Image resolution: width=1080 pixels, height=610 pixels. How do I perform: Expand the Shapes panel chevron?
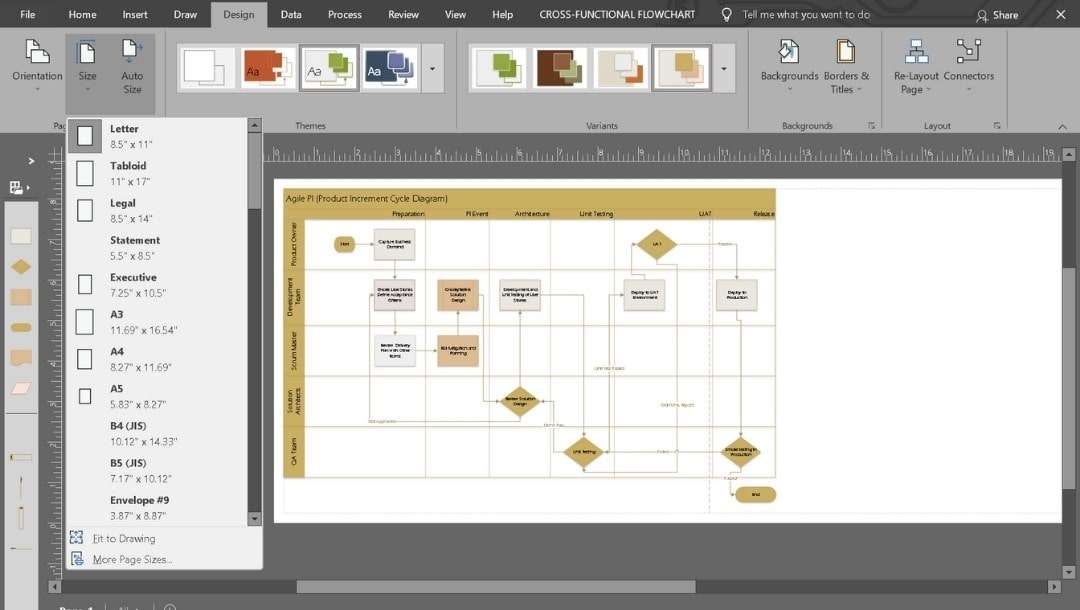30,160
